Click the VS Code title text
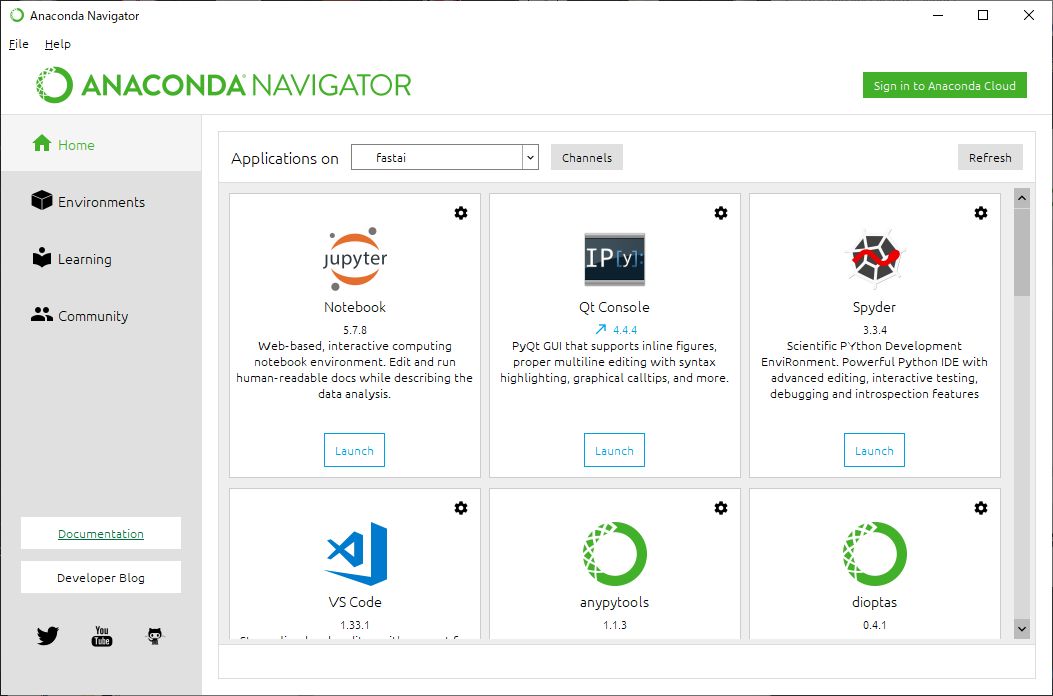The width and height of the screenshot is (1053, 696). [x=355, y=602]
